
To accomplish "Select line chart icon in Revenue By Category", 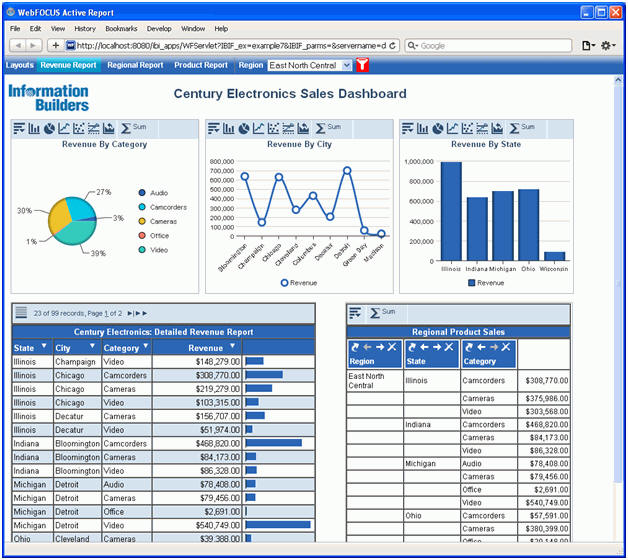I will [64, 128].
